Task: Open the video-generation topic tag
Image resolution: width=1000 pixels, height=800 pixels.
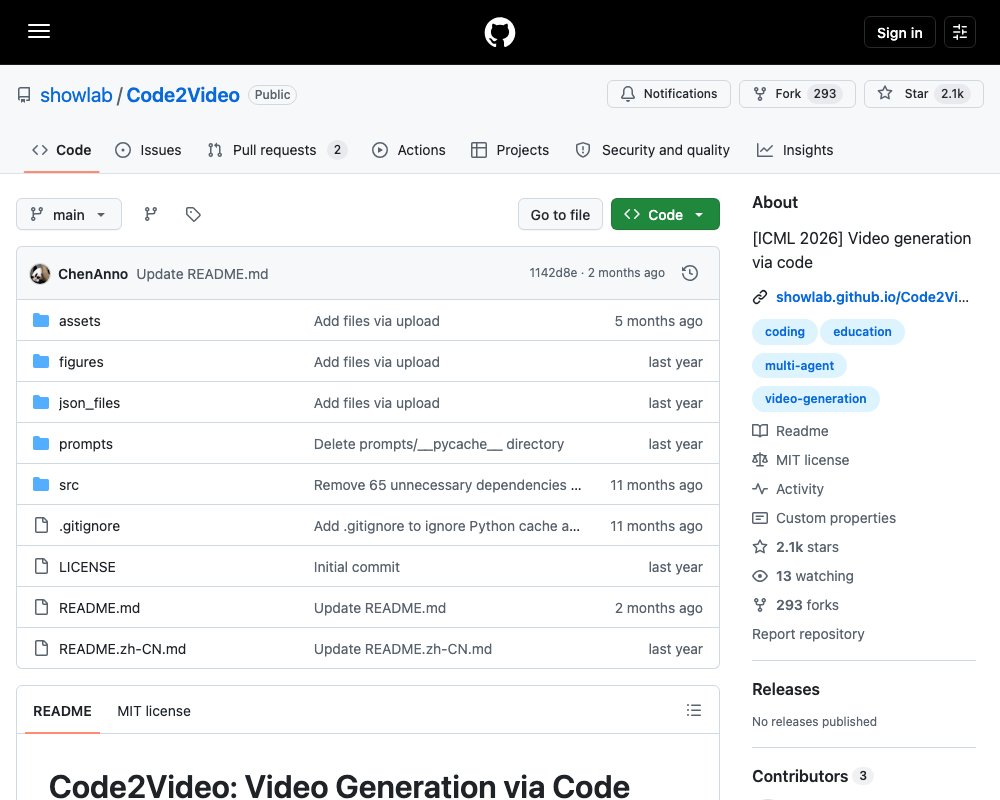Action: click(x=816, y=399)
